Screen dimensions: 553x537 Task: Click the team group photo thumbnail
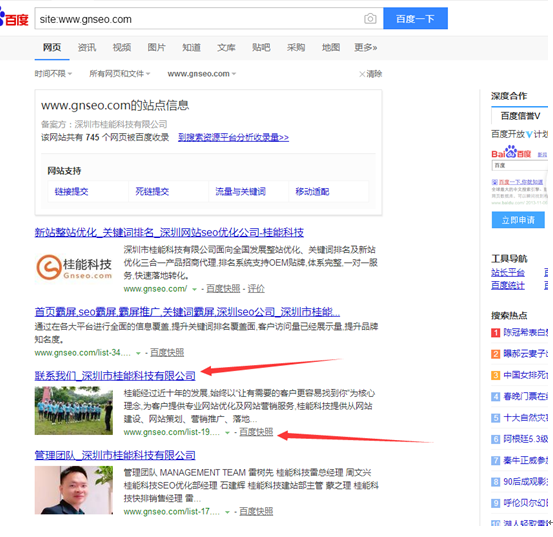[x=74, y=410]
